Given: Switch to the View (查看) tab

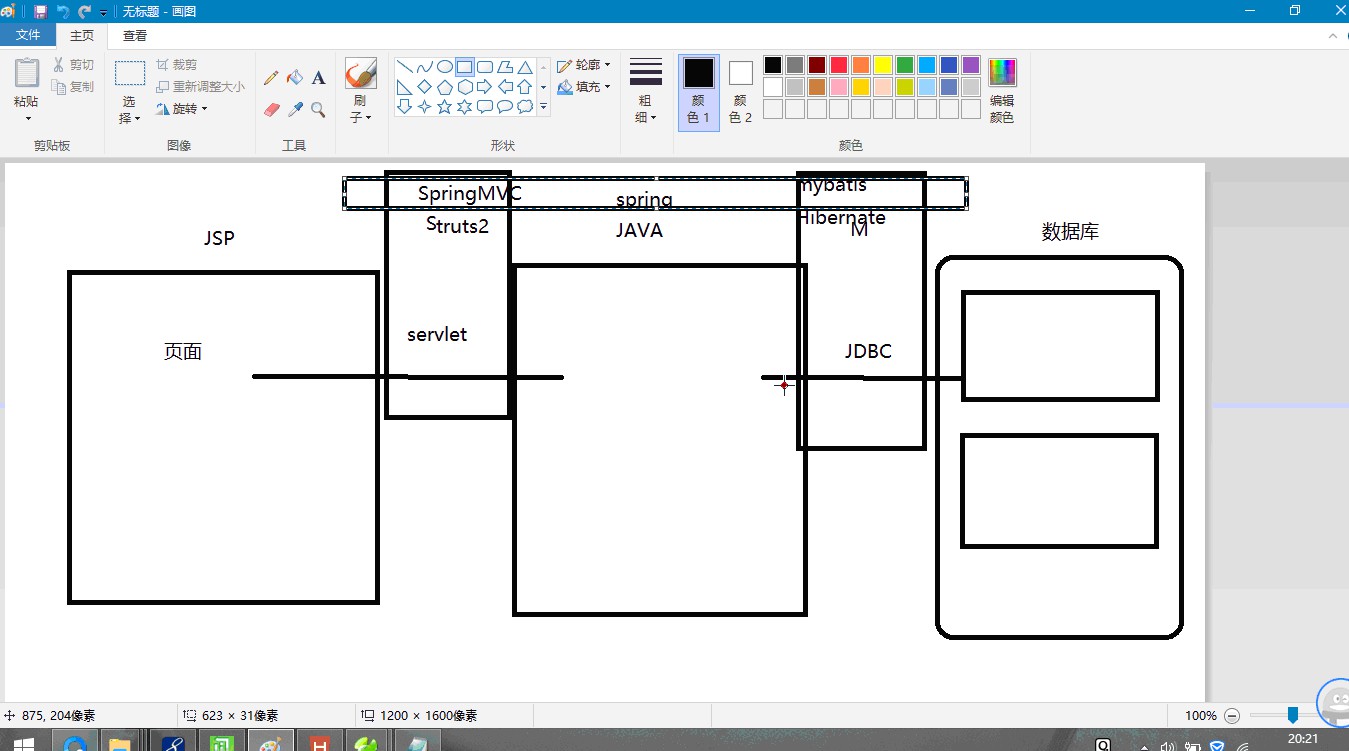Looking at the screenshot, I should 135,35.
